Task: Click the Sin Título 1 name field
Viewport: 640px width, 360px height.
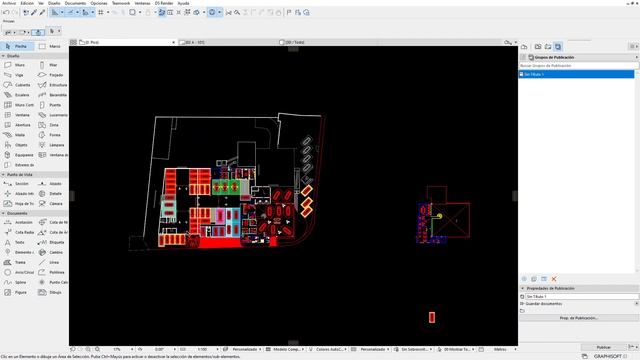Action: click(582, 297)
